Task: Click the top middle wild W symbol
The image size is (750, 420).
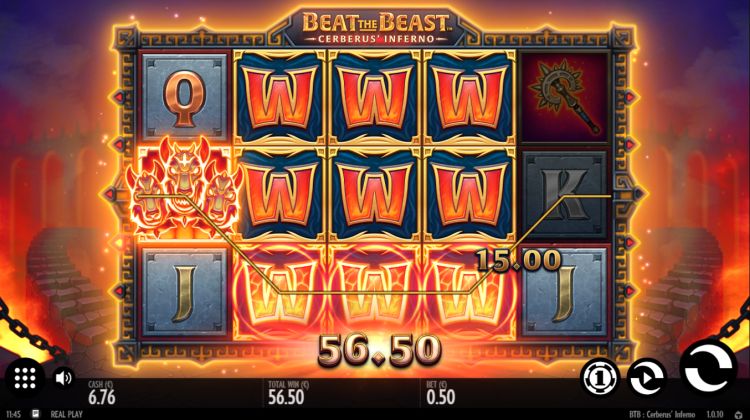Action: click(375, 98)
